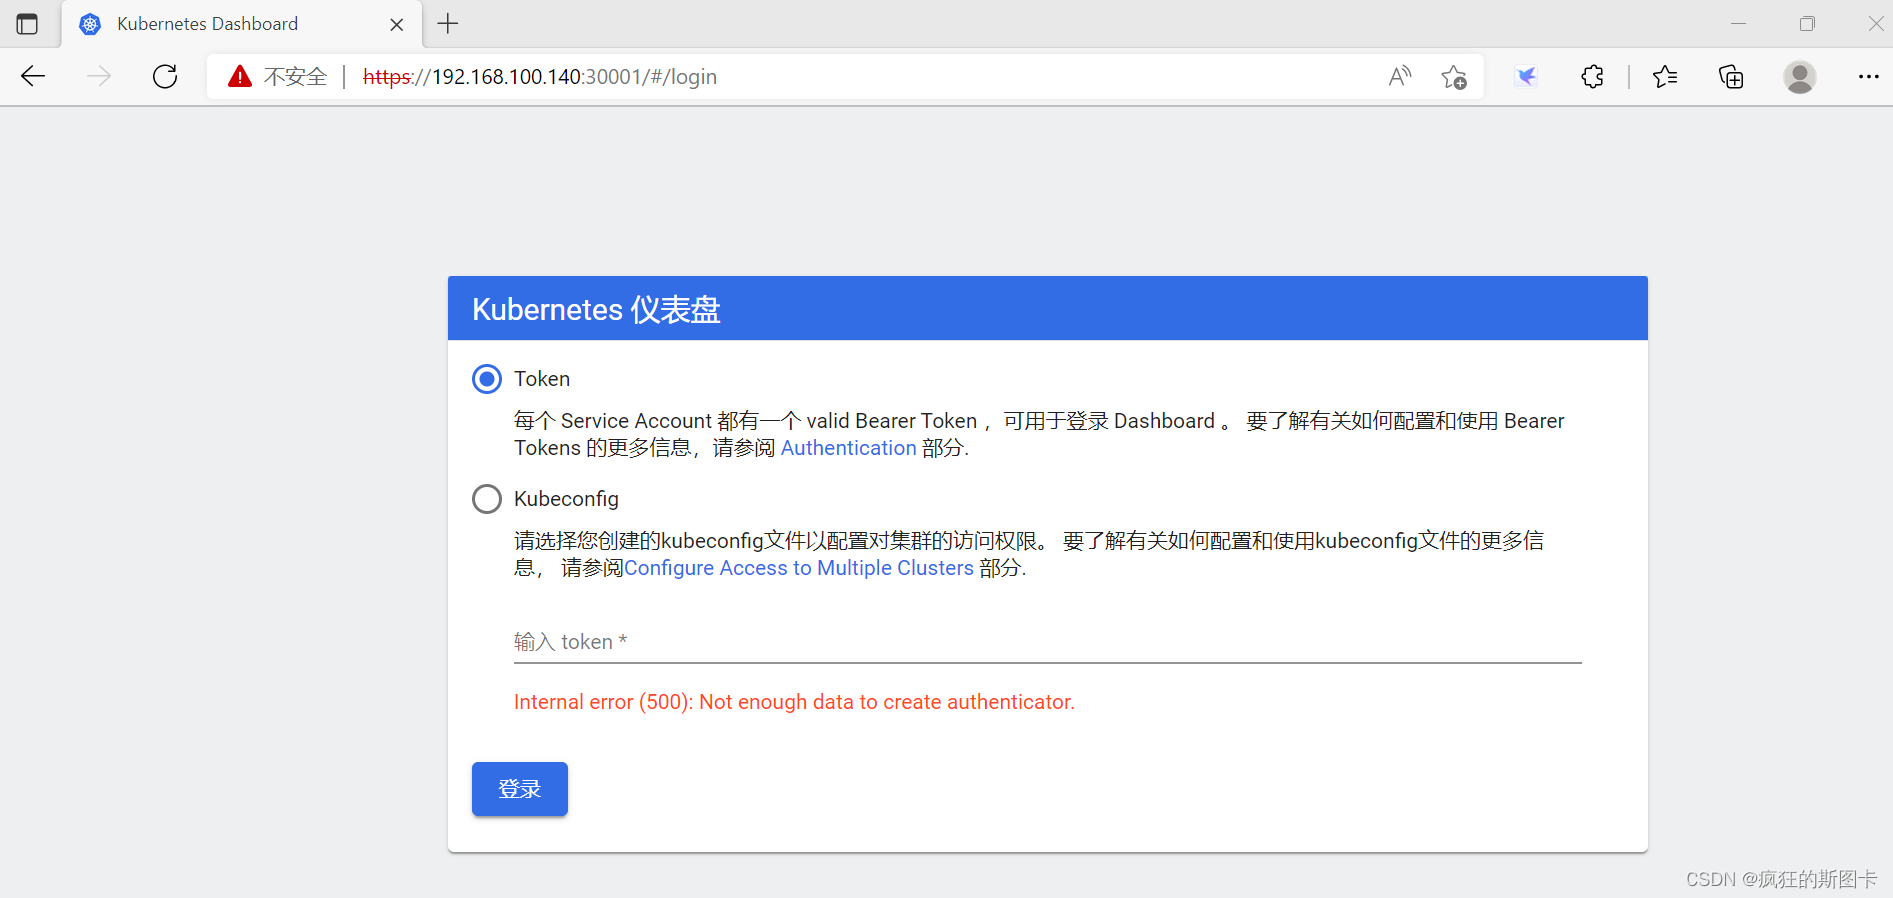Open the Authentication documentation link
Viewport: 1893px width, 898px height.
point(848,448)
